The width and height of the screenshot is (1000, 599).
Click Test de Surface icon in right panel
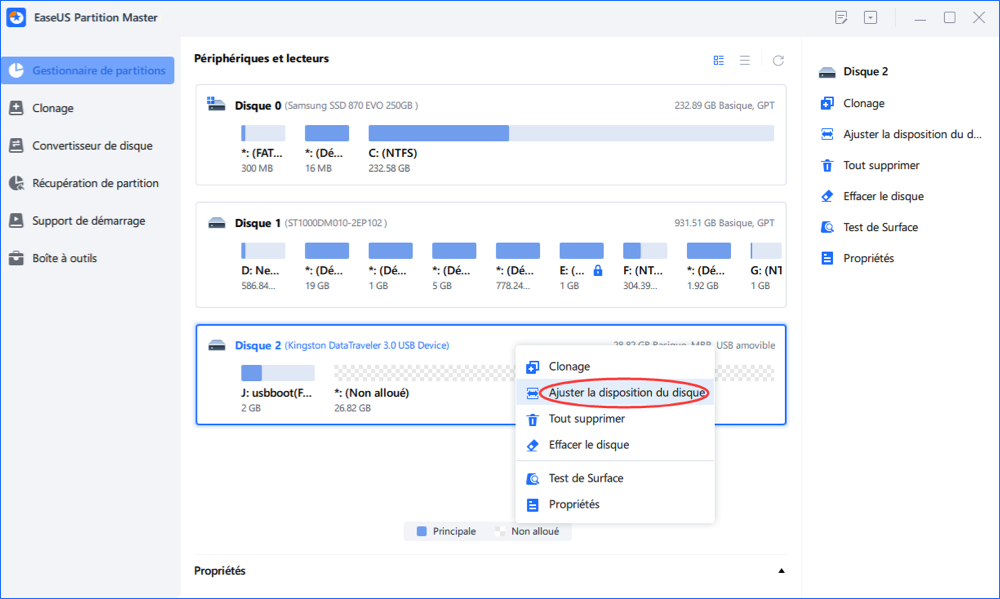(827, 227)
